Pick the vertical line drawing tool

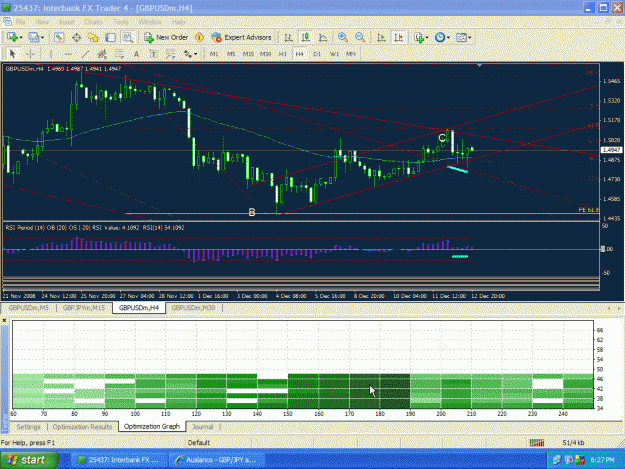pos(51,54)
